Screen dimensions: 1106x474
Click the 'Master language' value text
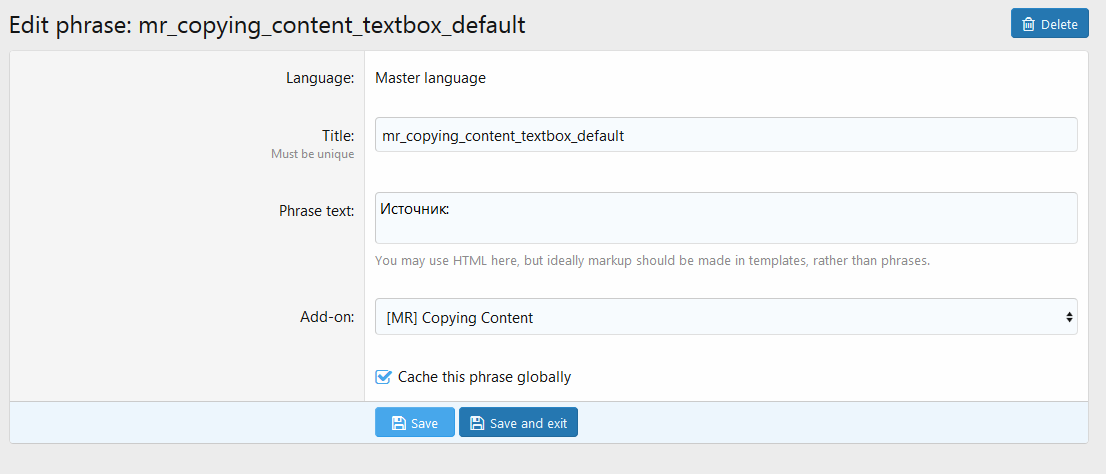tap(430, 78)
